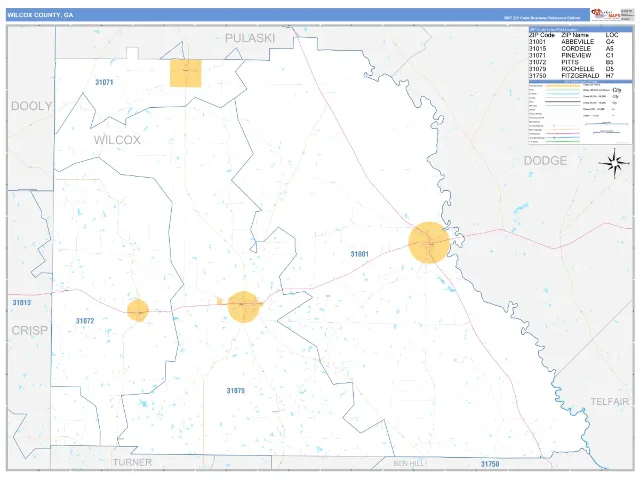Click PITTS in the ZIP index table

pos(570,62)
